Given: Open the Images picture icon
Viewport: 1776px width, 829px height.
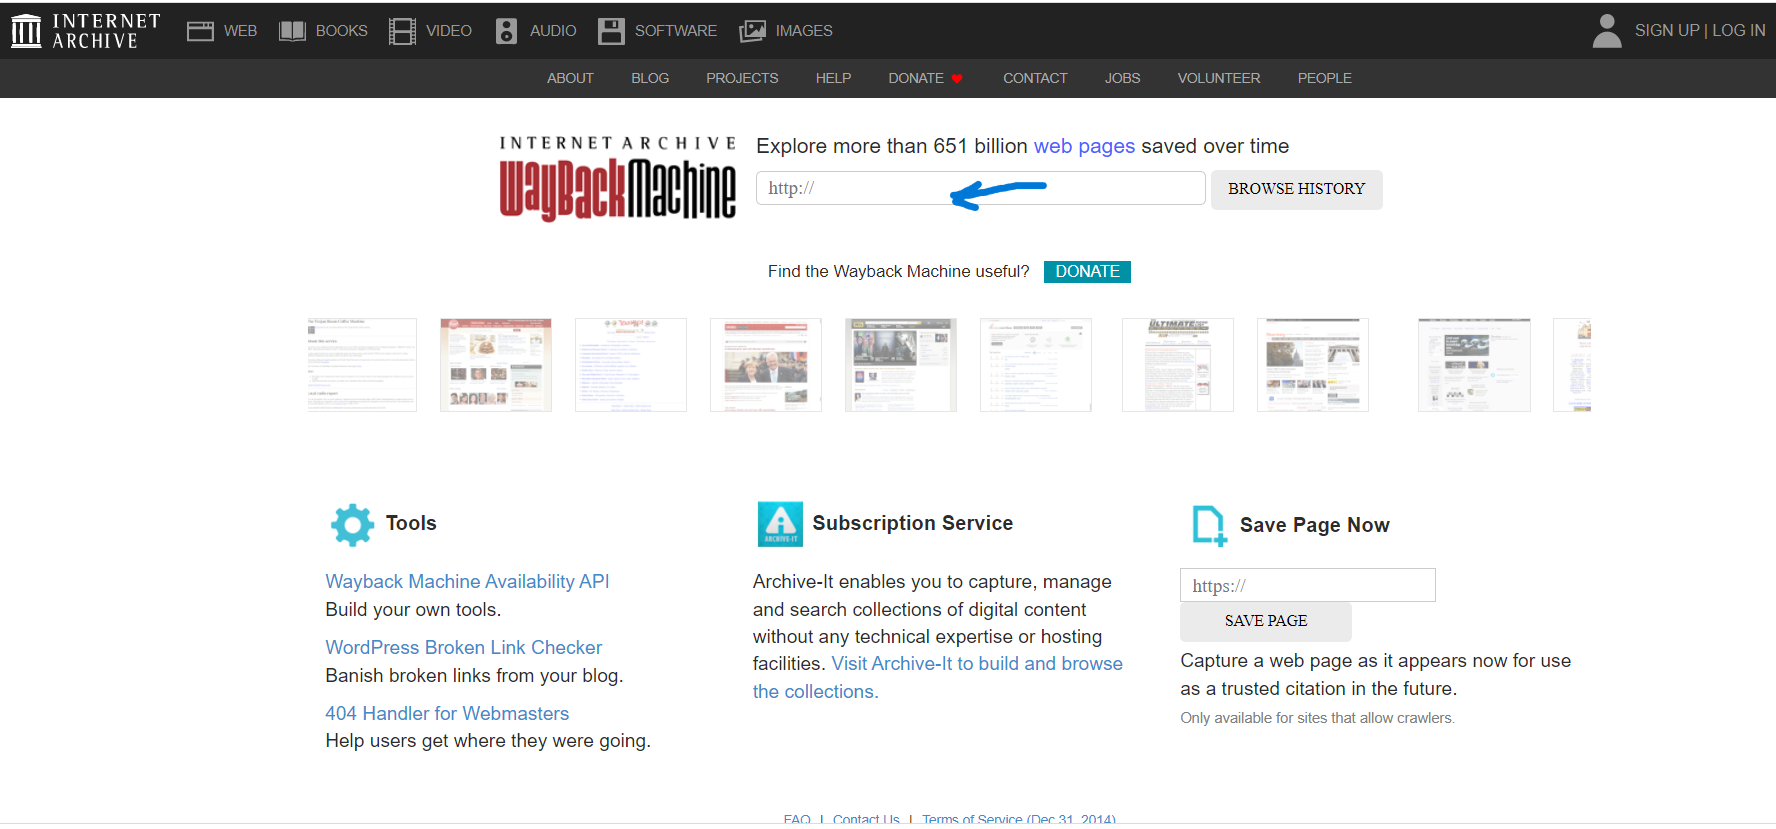Looking at the screenshot, I should pos(752,31).
